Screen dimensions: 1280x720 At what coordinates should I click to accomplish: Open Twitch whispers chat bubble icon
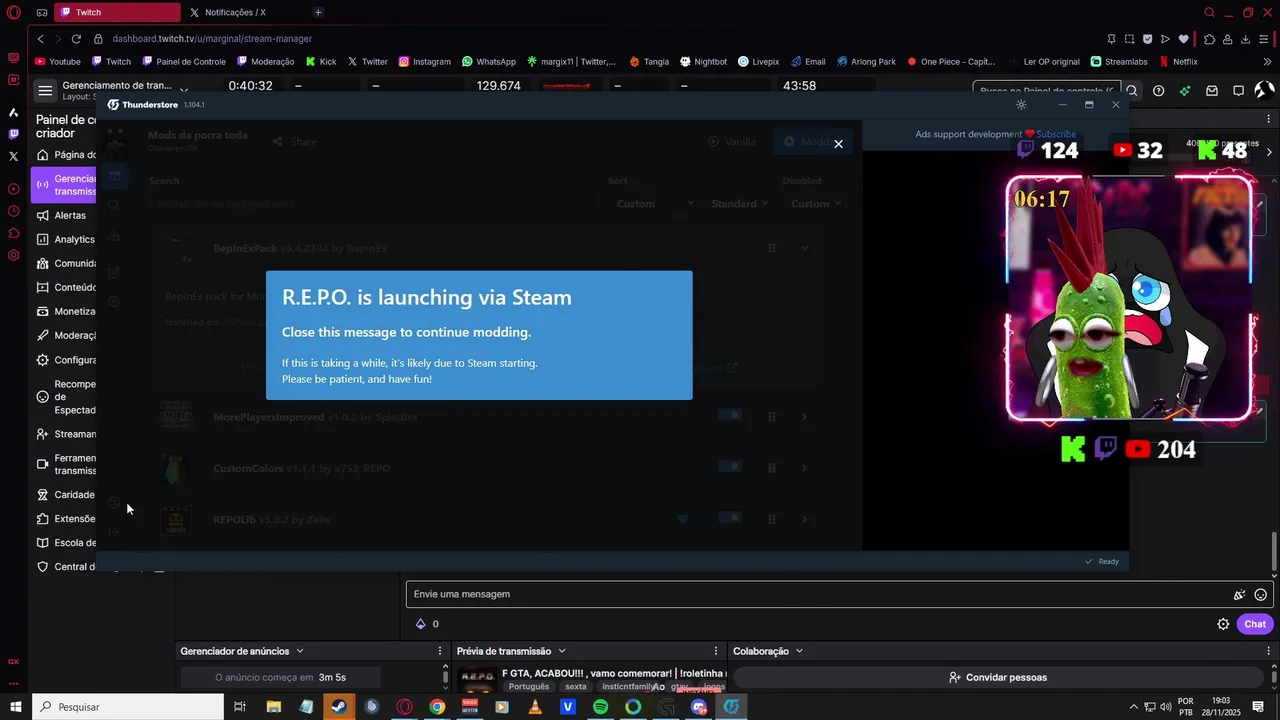tap(1238, 91)
